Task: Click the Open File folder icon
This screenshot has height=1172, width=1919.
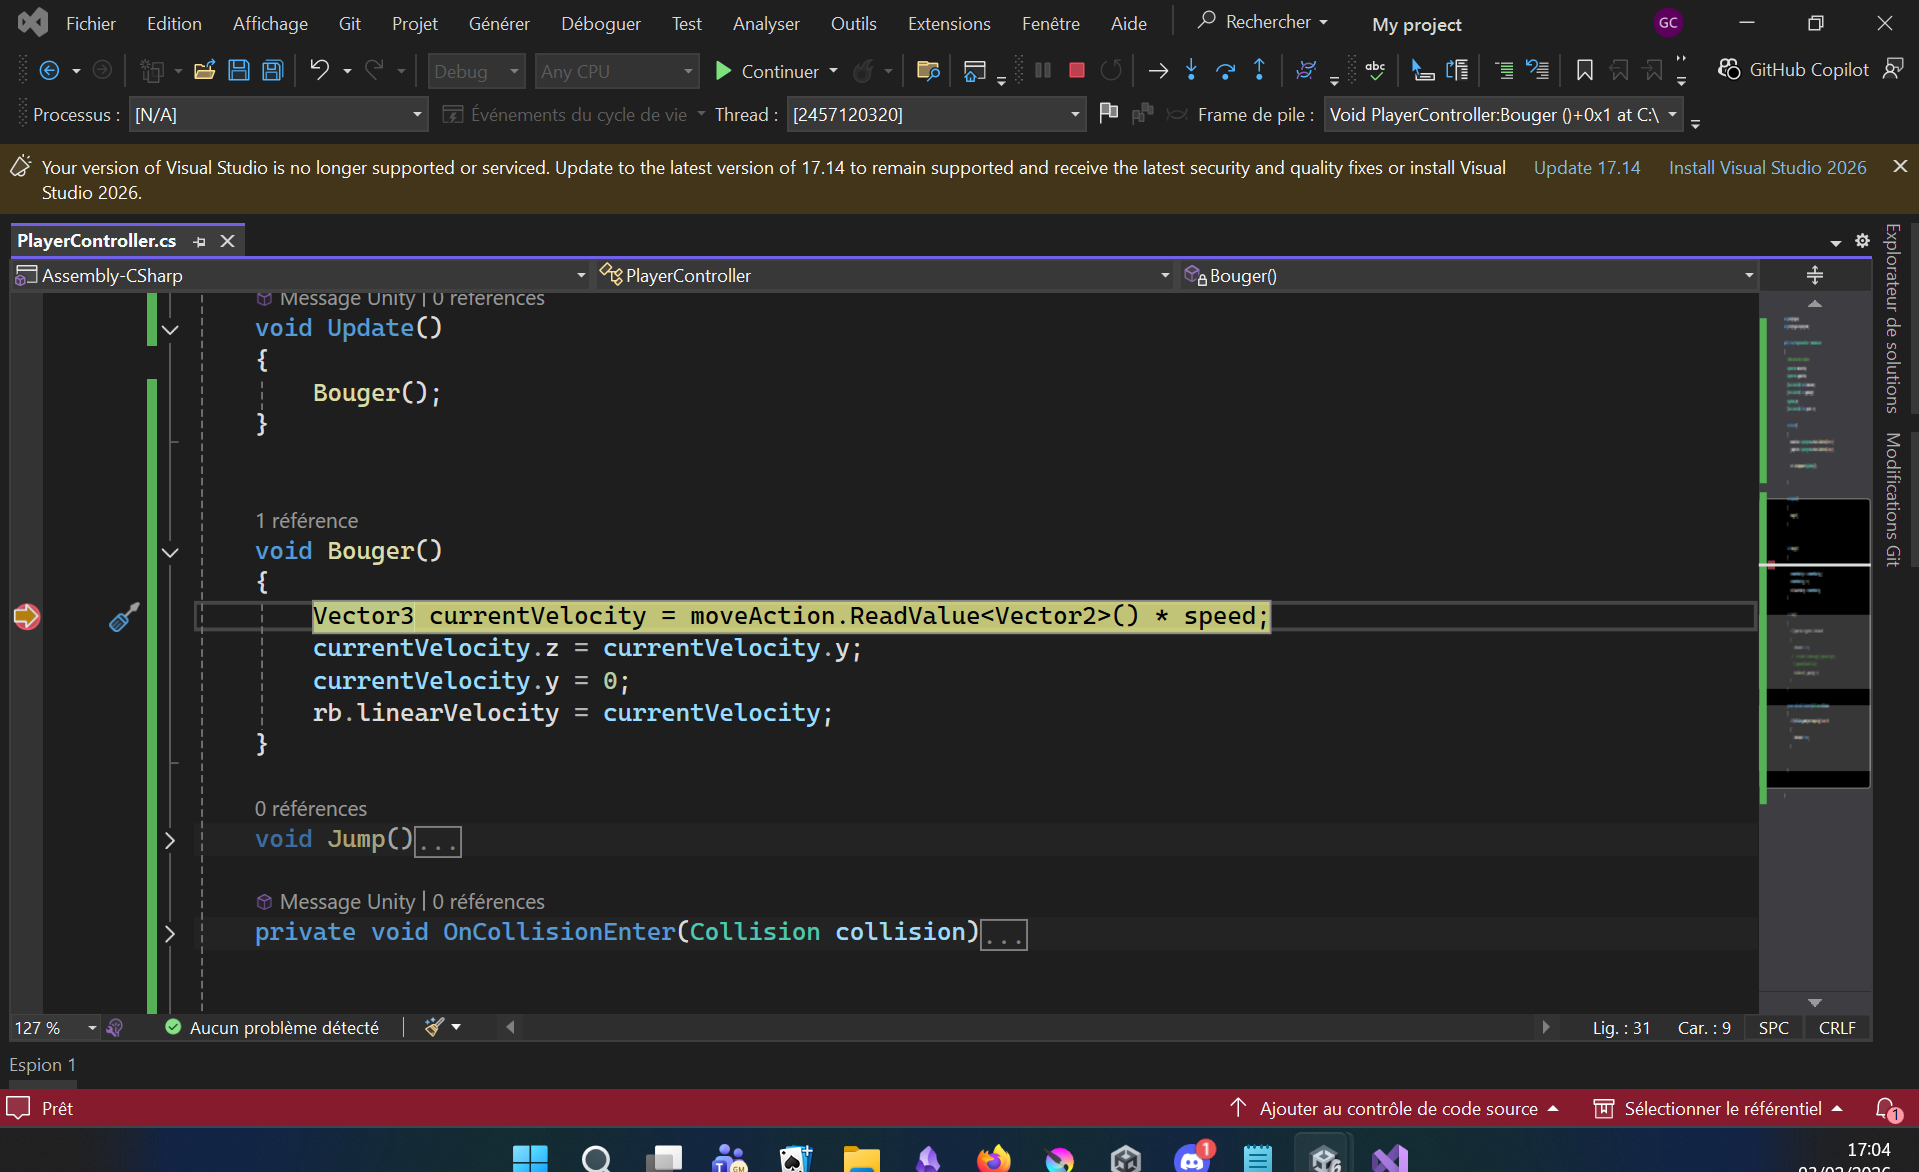Action: pos(204,70)
